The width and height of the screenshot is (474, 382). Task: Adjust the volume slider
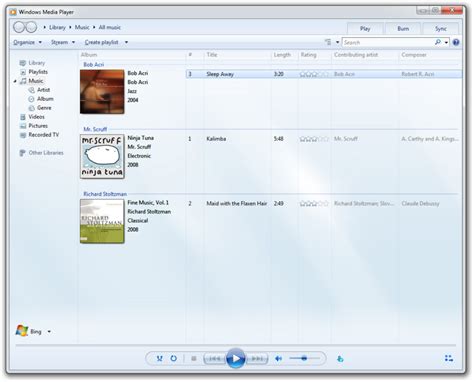(x=304, y=358)
